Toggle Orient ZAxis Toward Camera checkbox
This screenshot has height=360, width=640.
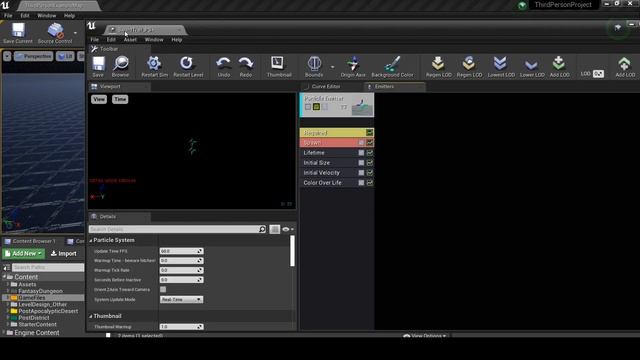click(x=163, y=289)
